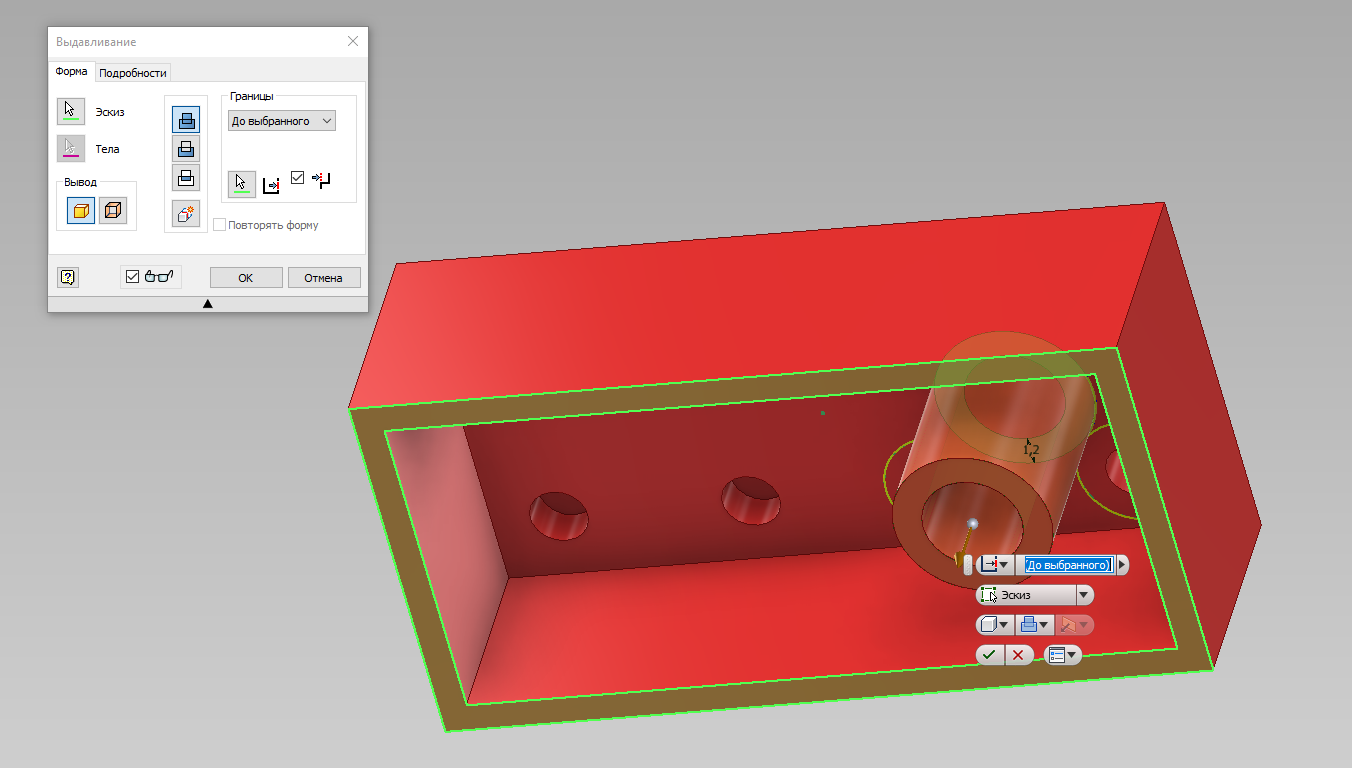
Task: Click the Отмена button
Action: point(324,278)
